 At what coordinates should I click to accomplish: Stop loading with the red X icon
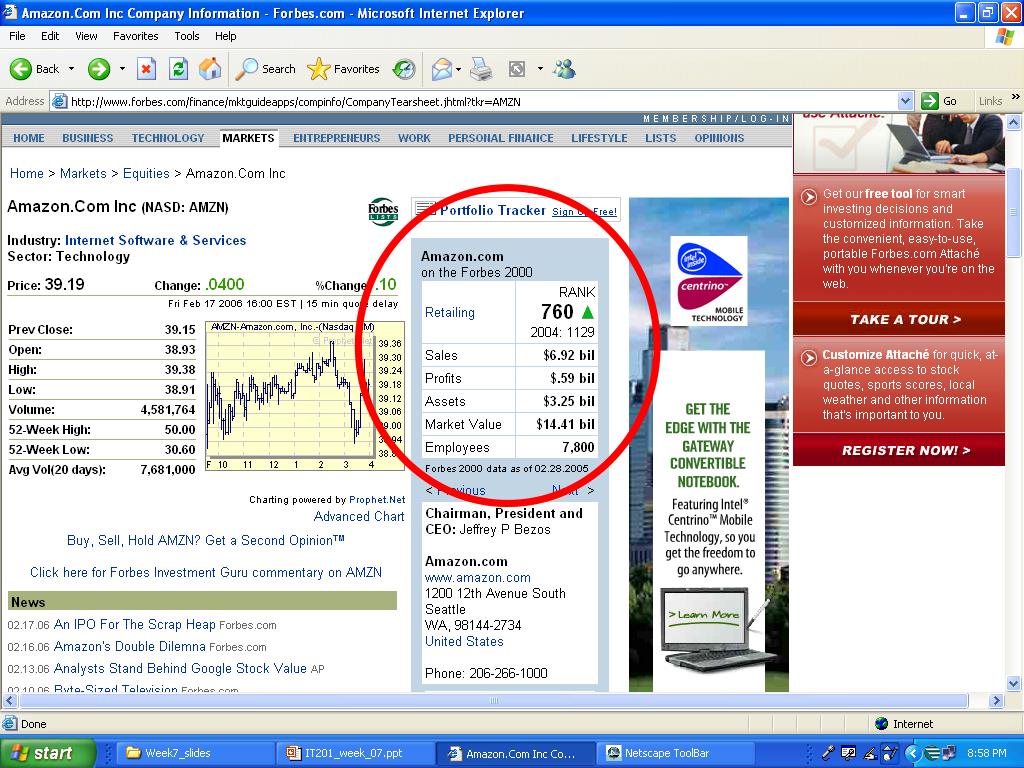146,69
